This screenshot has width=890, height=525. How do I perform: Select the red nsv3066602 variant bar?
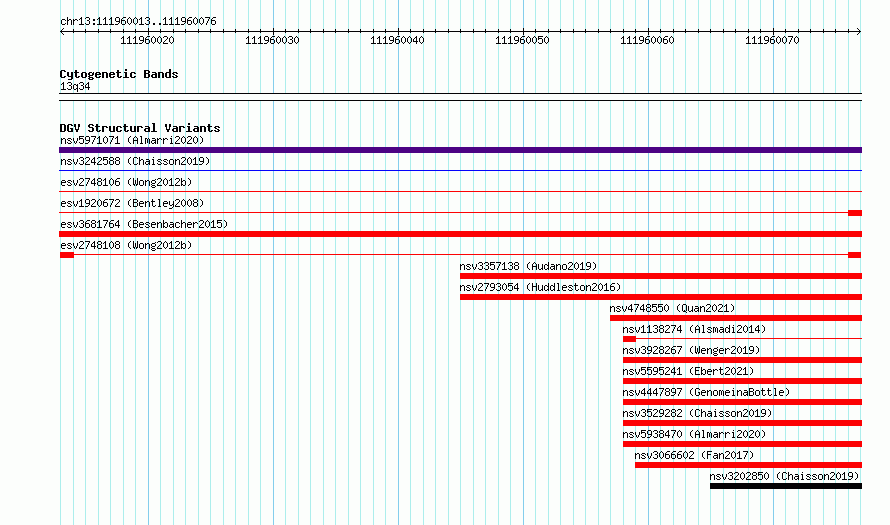(x=748, y=465)
